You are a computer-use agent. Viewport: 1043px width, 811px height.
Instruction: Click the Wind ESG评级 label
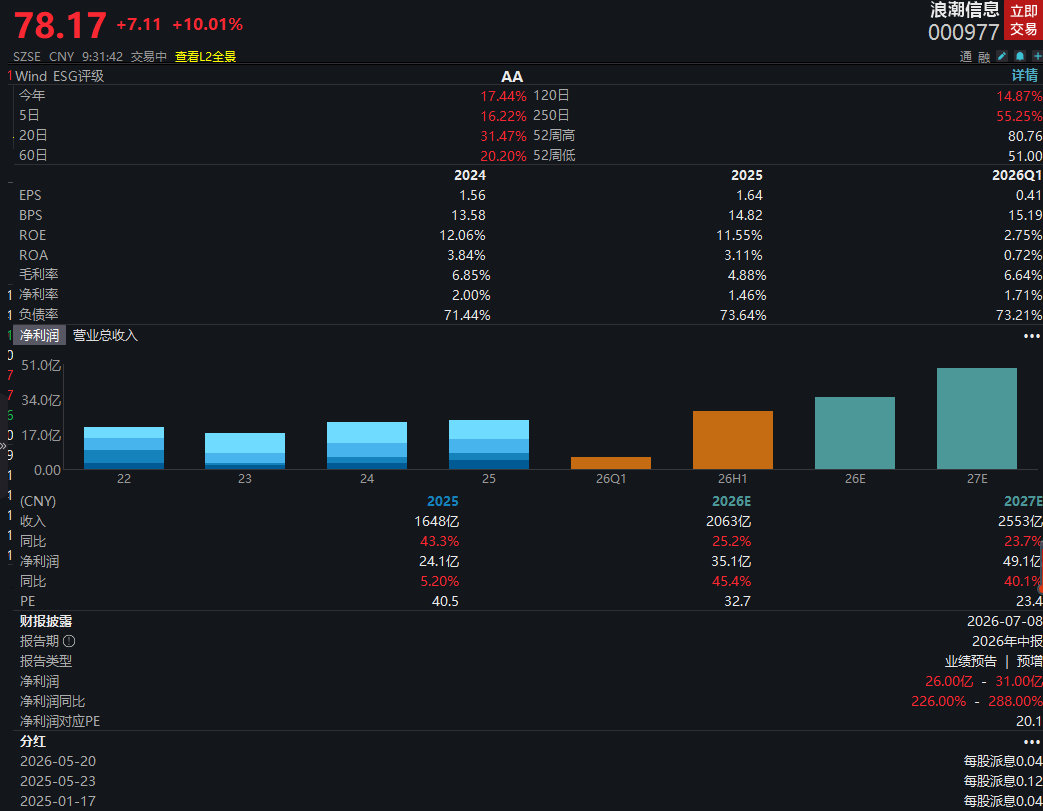coord(59,76)
